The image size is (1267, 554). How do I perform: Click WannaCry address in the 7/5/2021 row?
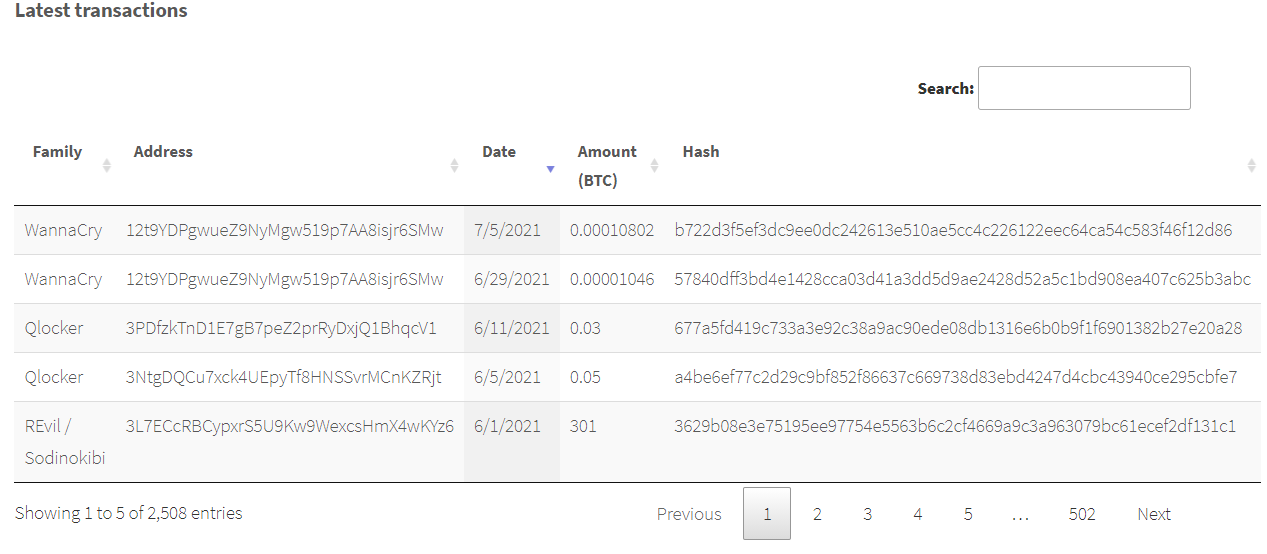tap(285, 230)
